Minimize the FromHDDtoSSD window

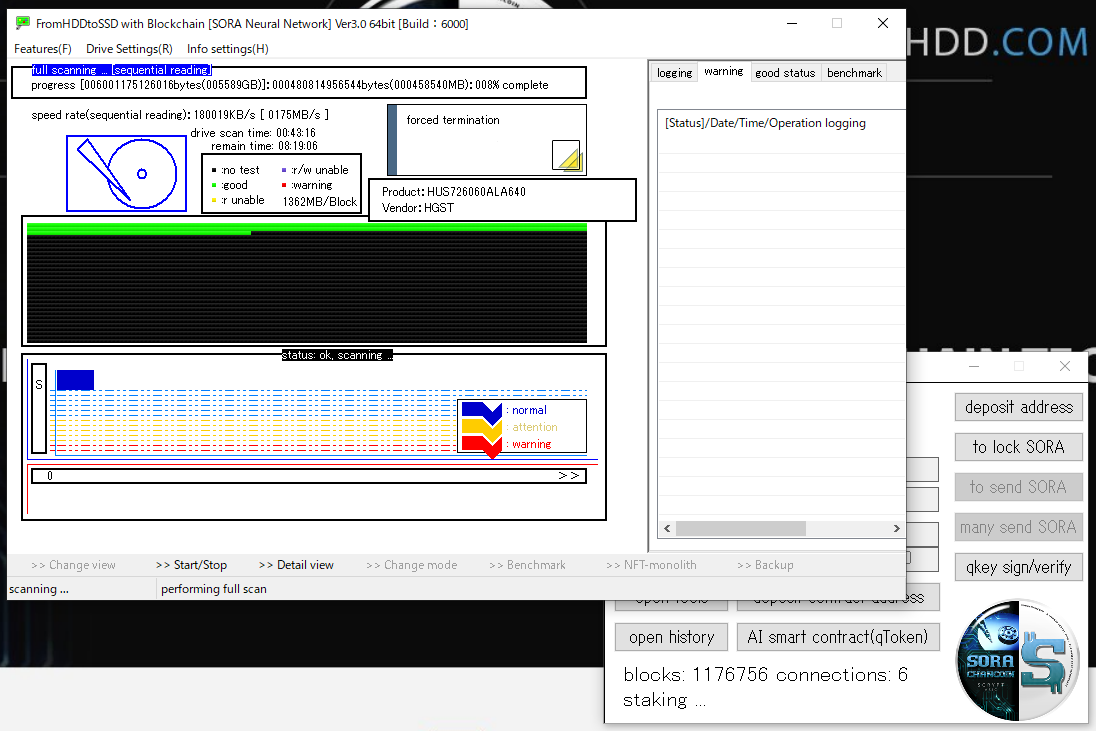[x=792, y=23]
